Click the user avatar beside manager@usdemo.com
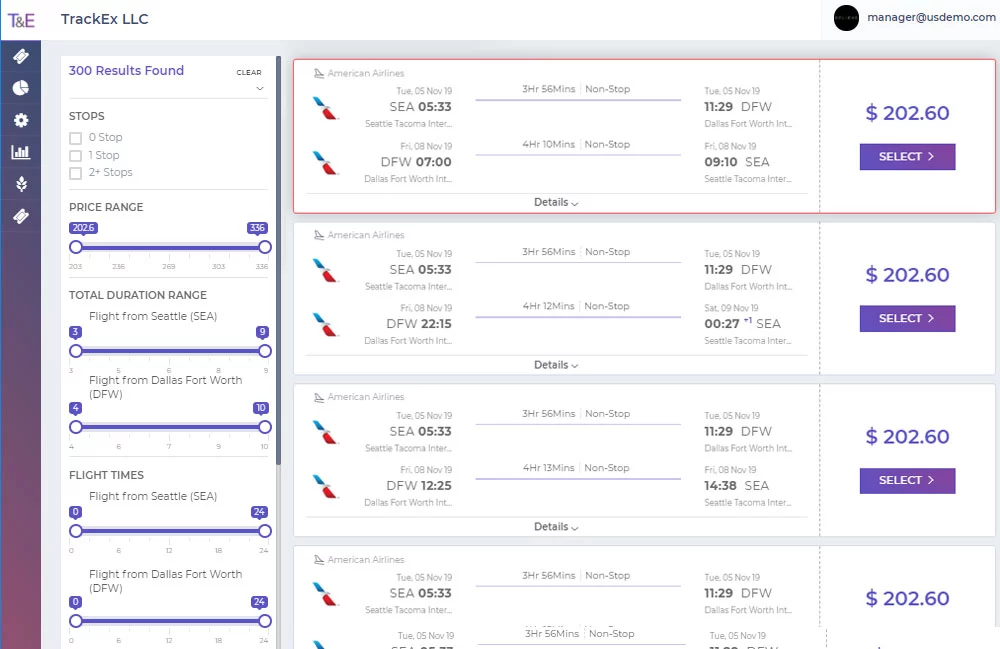This screenshot has height=649, width=1000. (846, 18)
